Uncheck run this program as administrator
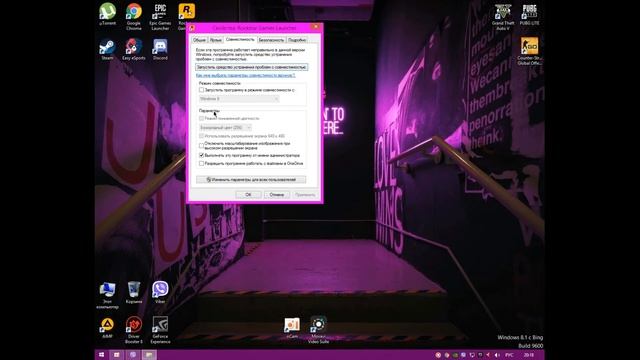Image resolution: width=640 pixels, height=360 pixels. pos(201,156)
